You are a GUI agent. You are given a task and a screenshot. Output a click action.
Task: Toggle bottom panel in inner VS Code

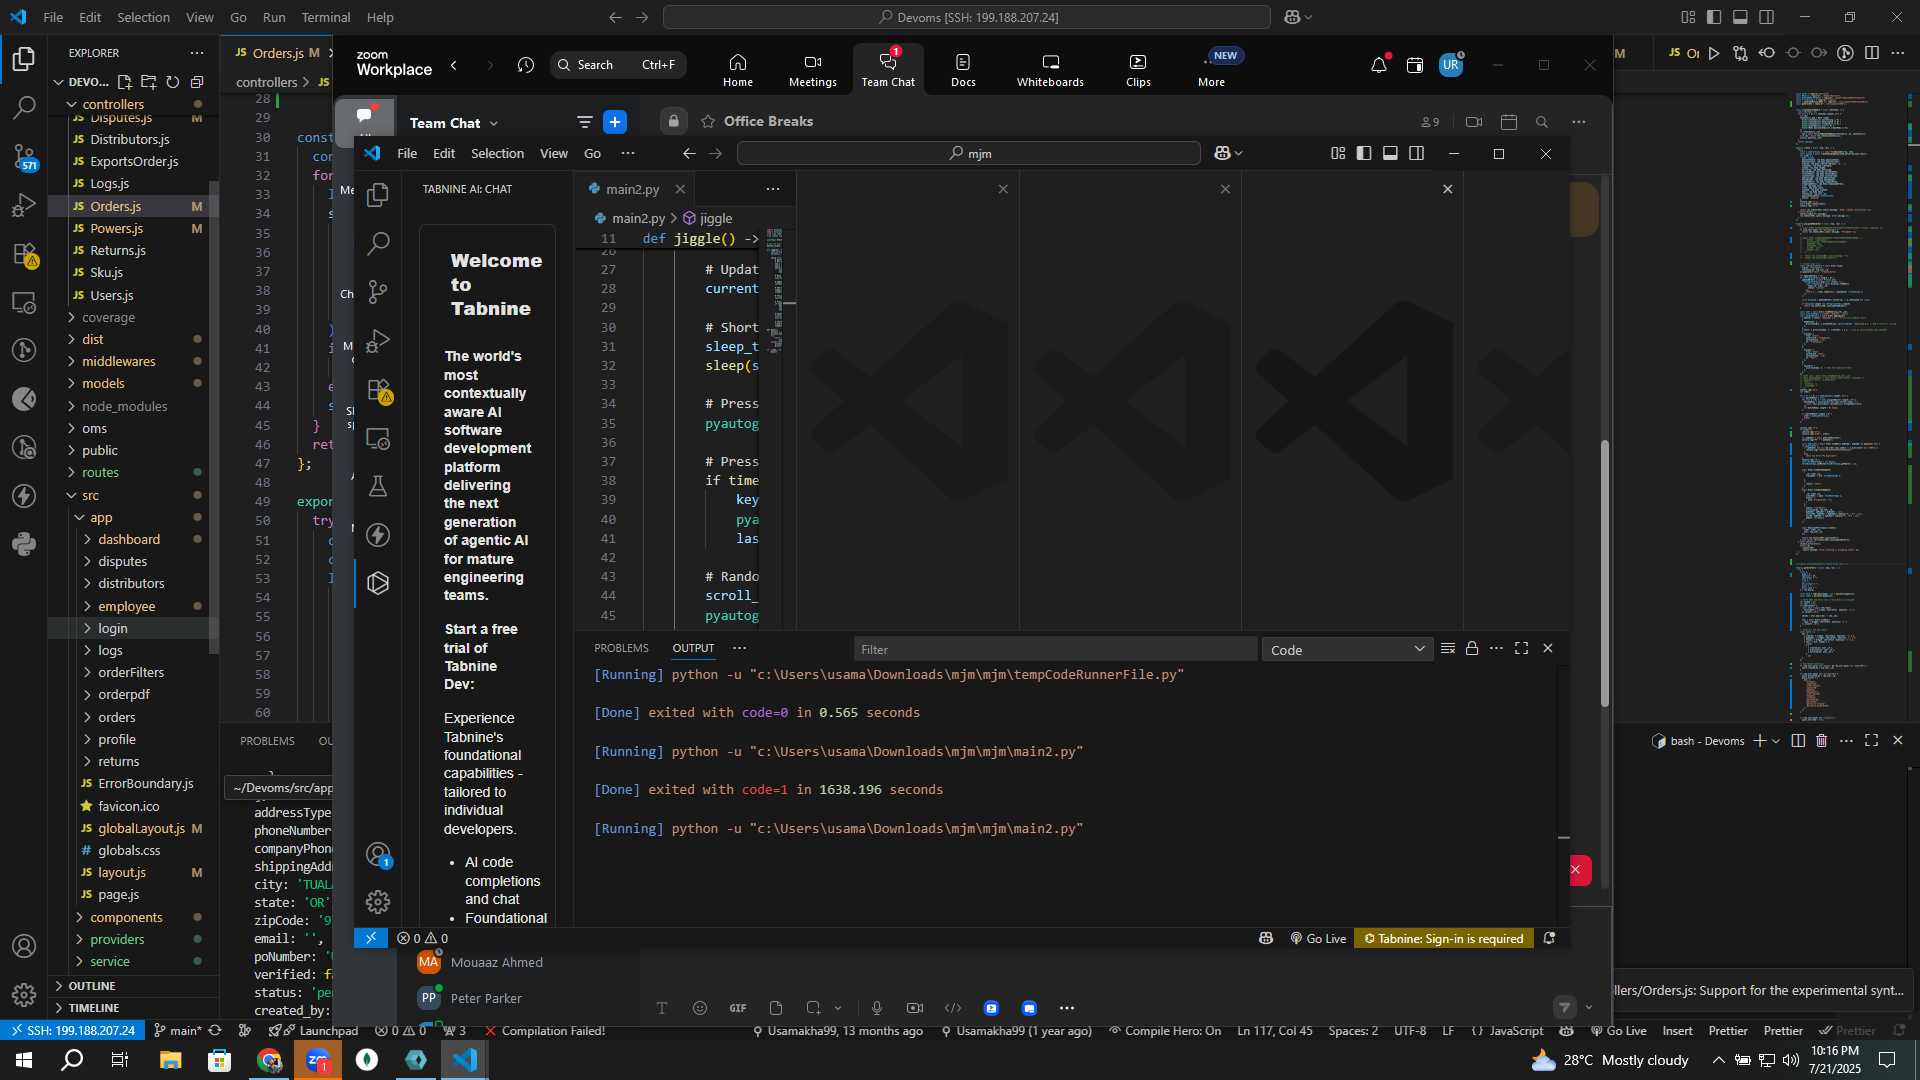click(x=1390, y=153)
